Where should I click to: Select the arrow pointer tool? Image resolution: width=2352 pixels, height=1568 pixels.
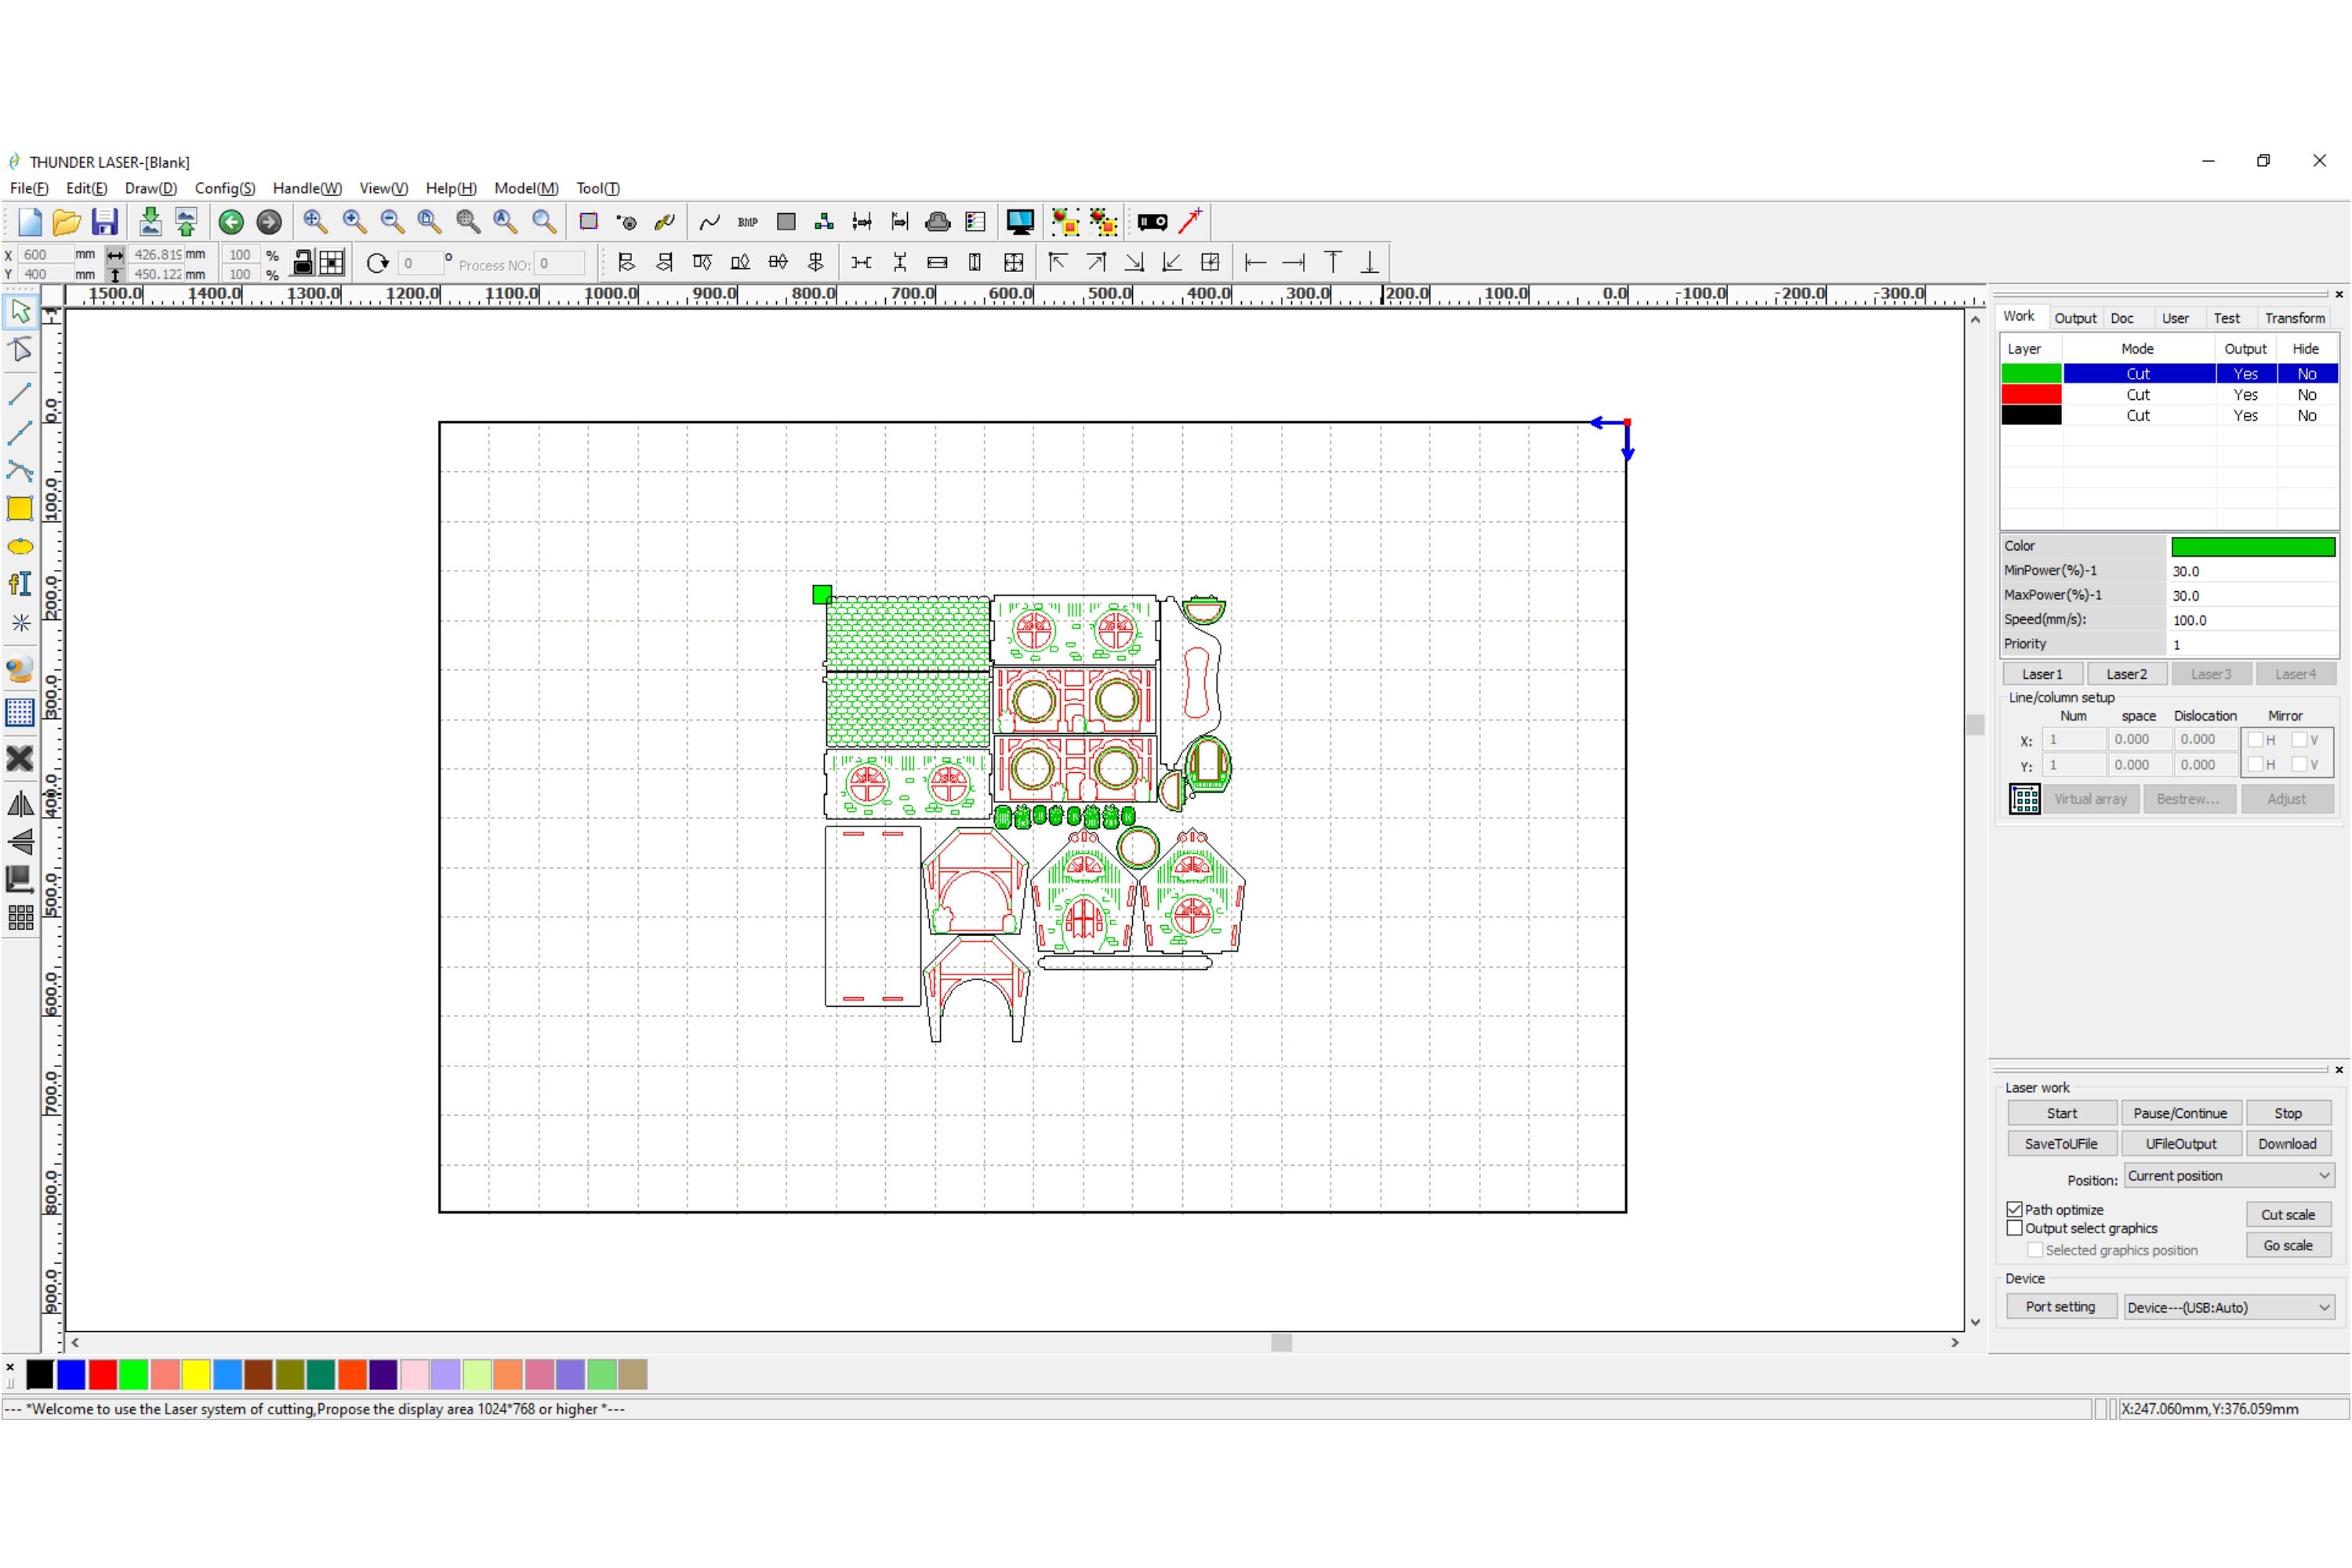pyautogui.click(x=20, y=312)
